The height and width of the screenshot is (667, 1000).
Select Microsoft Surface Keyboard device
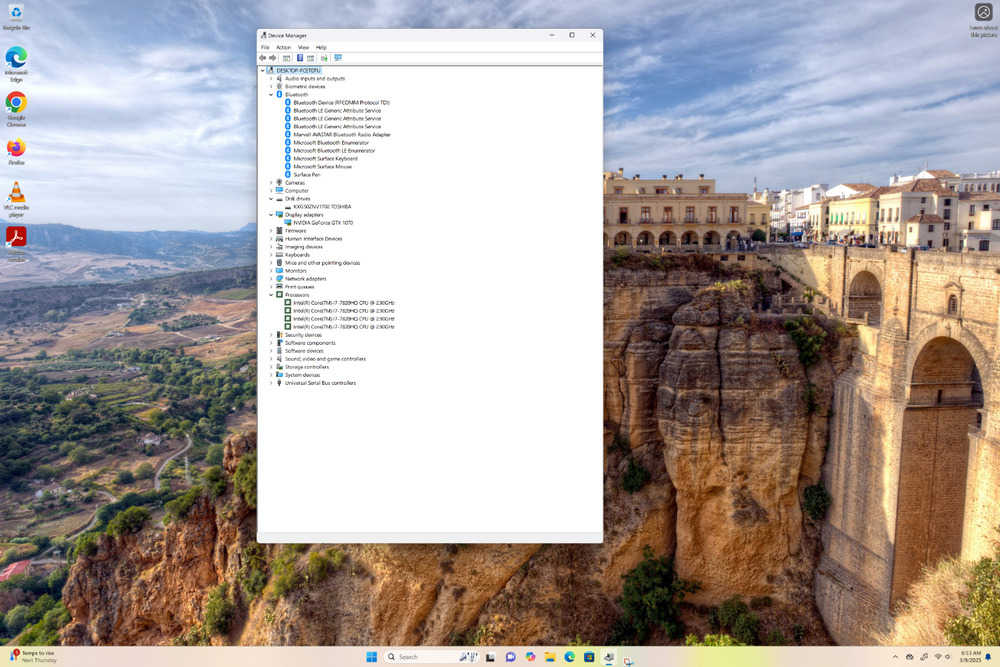point(325,158)
